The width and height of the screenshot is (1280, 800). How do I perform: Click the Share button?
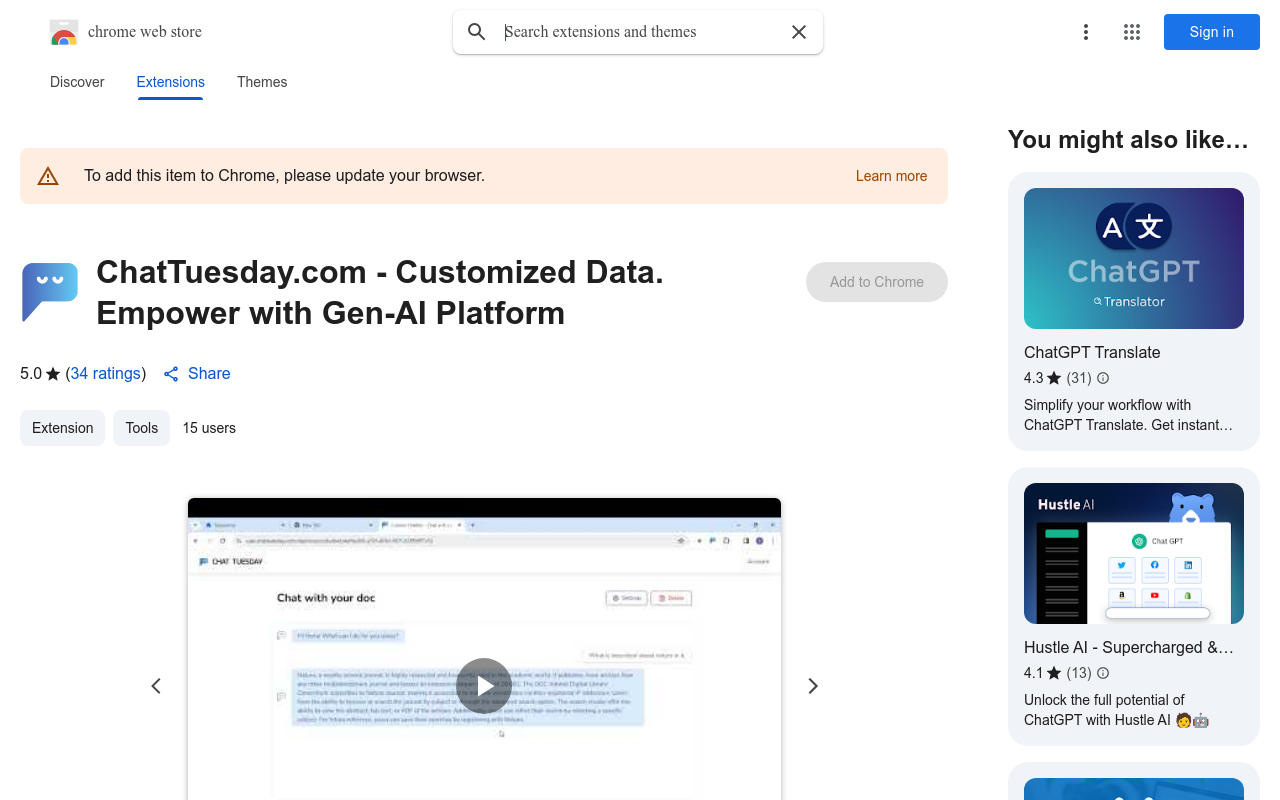coord(197,373)
